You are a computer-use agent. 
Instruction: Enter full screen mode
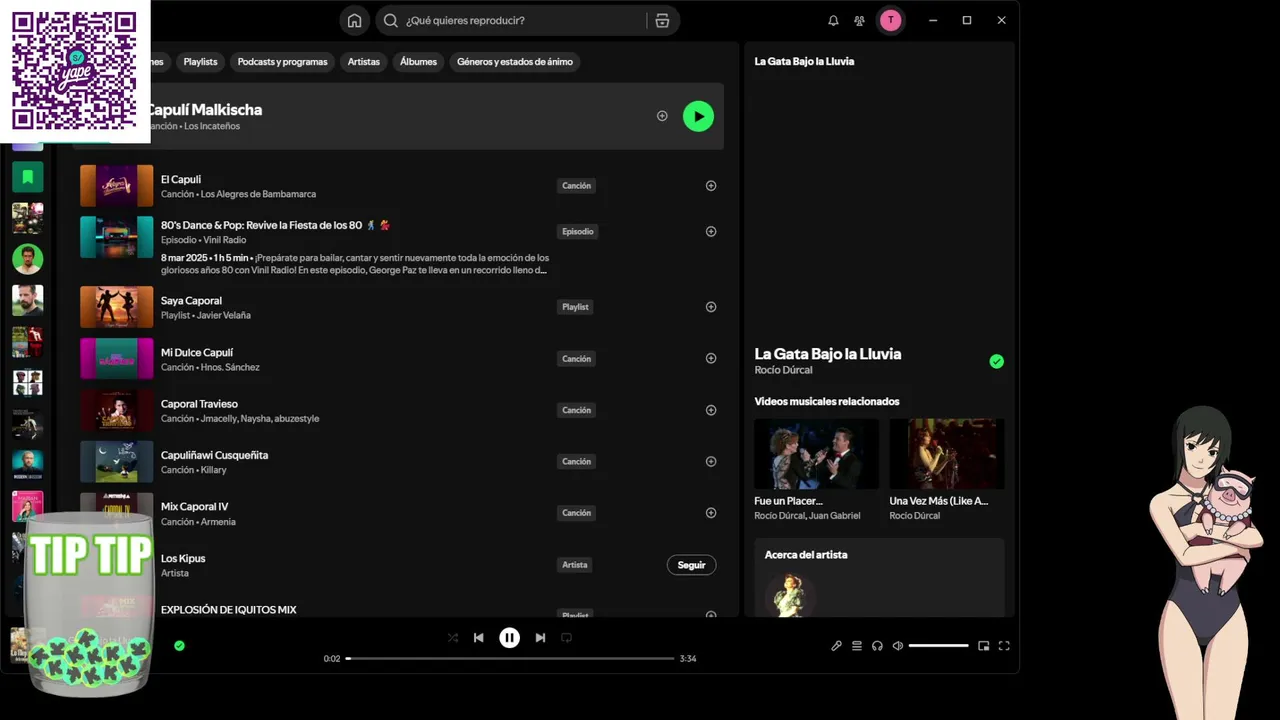(1004, 646)
